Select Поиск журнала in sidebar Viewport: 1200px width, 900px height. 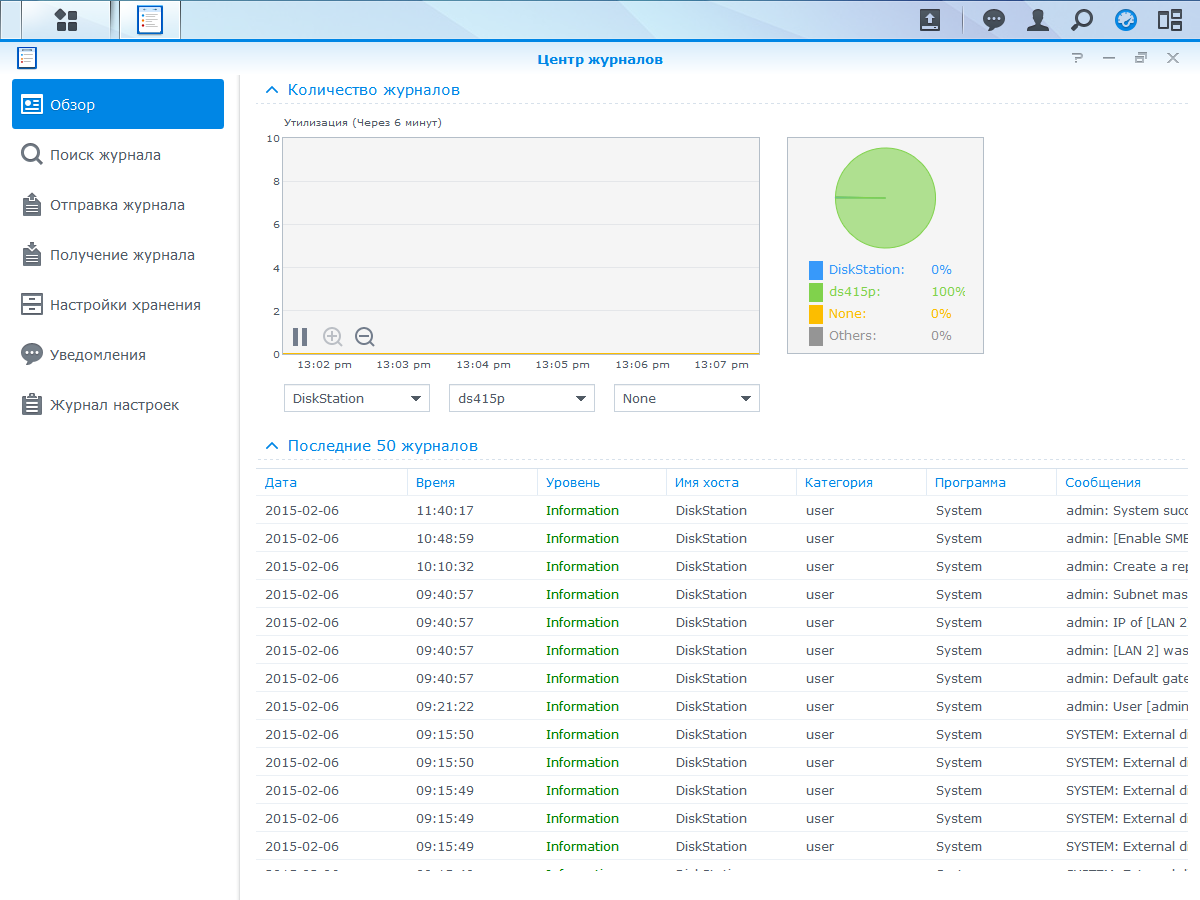pyautogui.click(x=105, y=155)
